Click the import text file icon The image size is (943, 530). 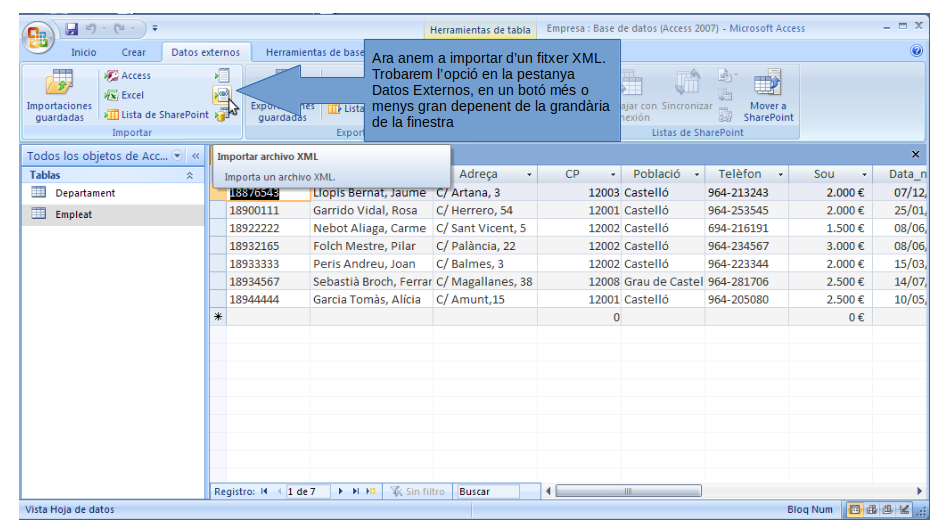tap(223, 75)
